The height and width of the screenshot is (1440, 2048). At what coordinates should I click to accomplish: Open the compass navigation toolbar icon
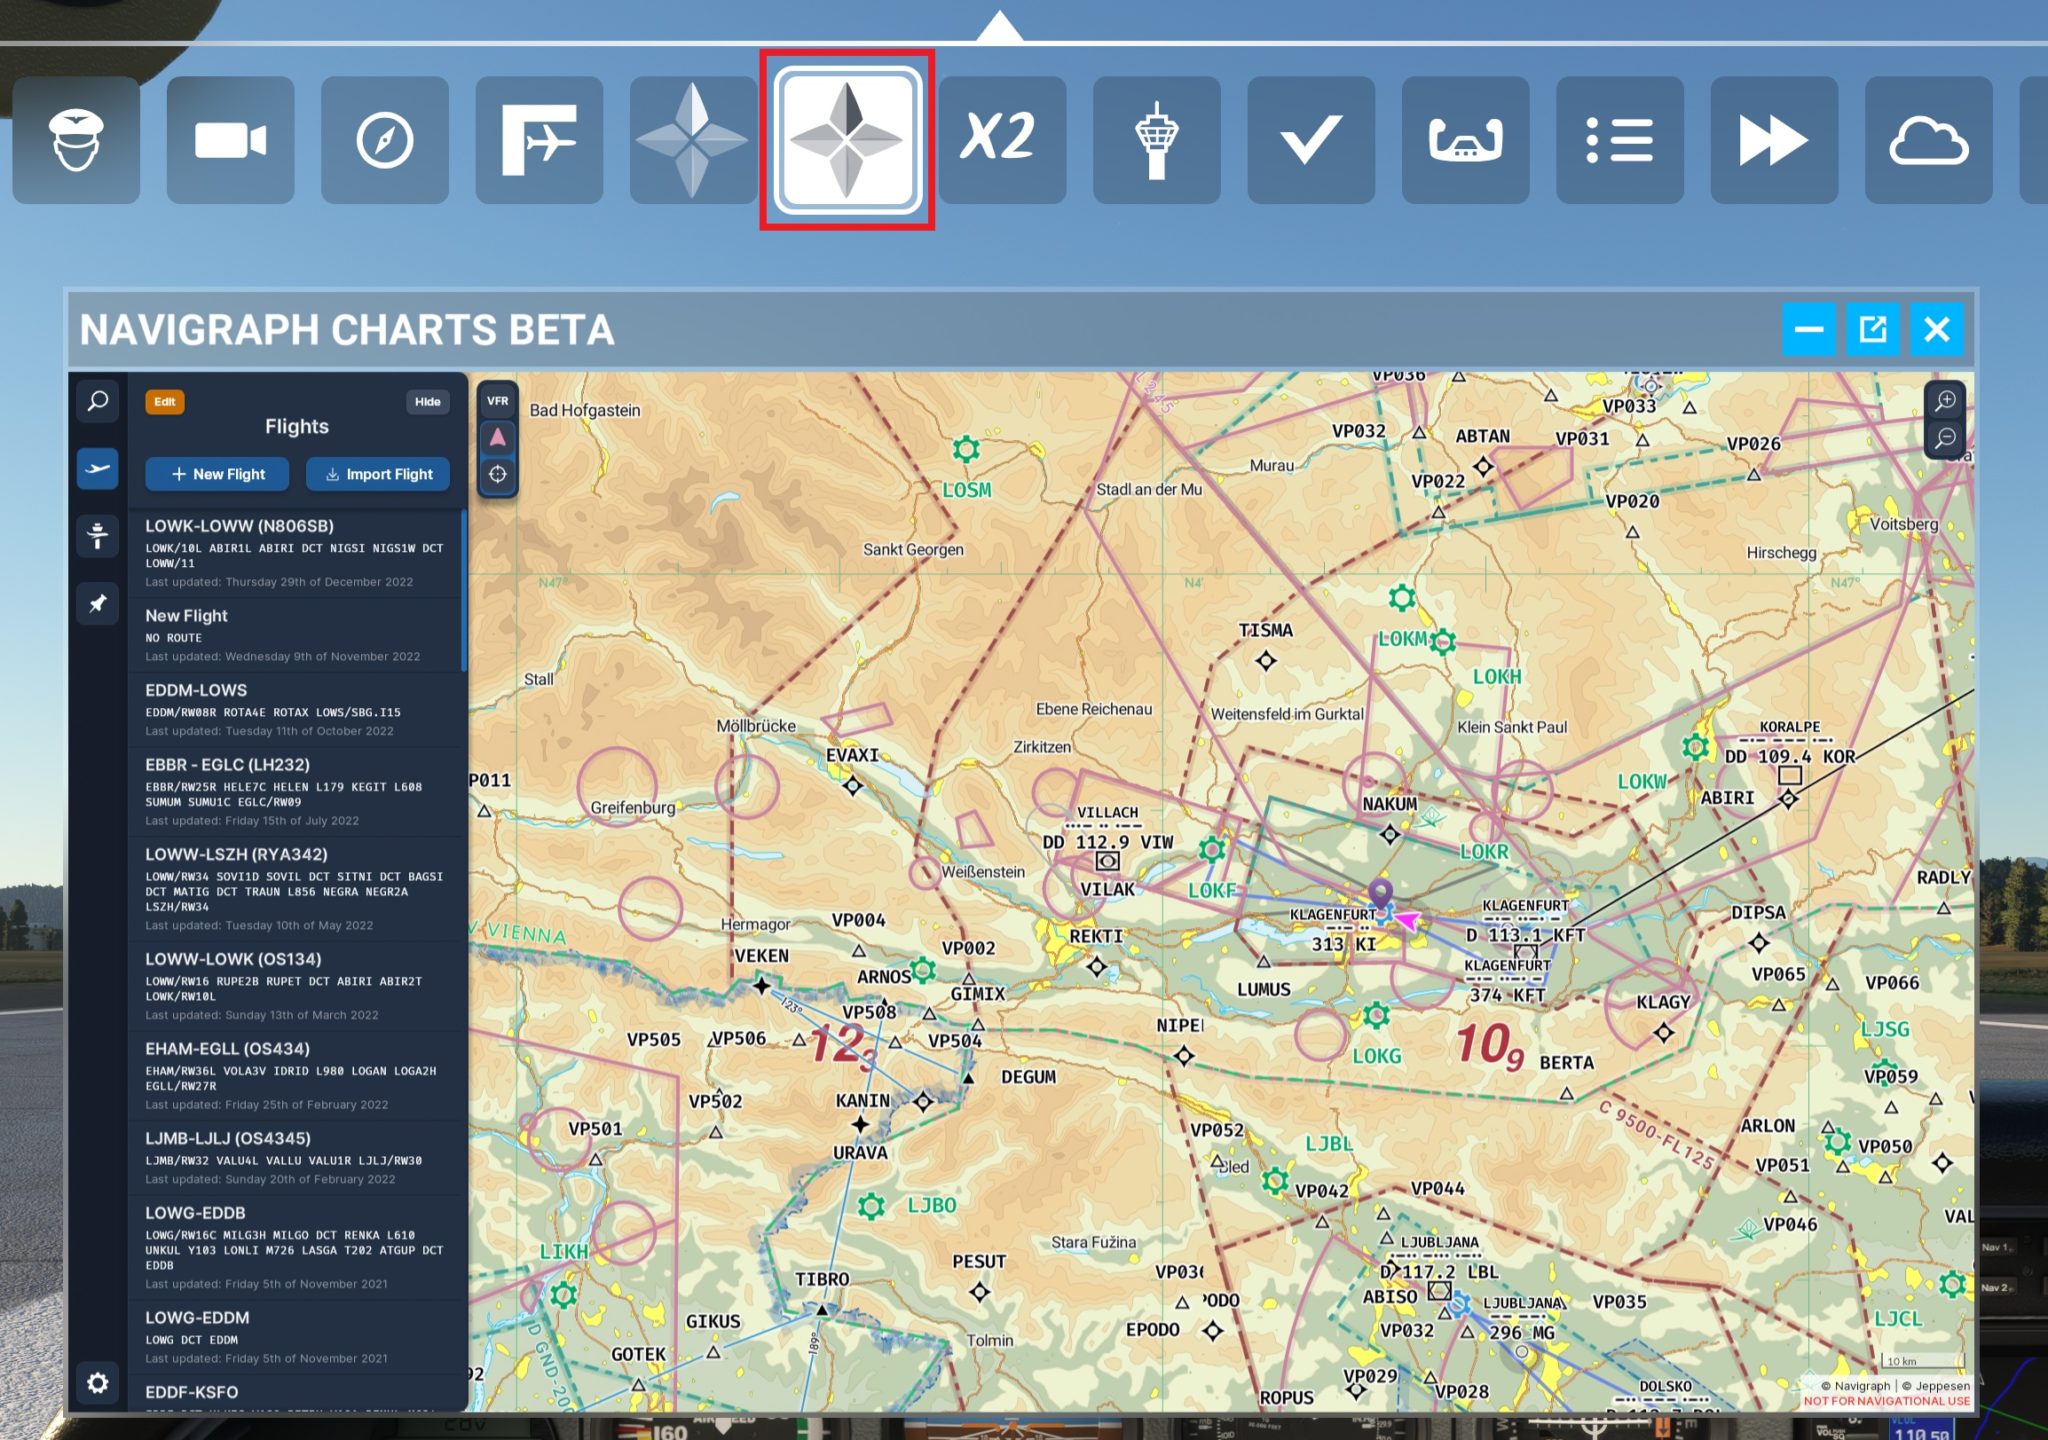click(385, 140)
